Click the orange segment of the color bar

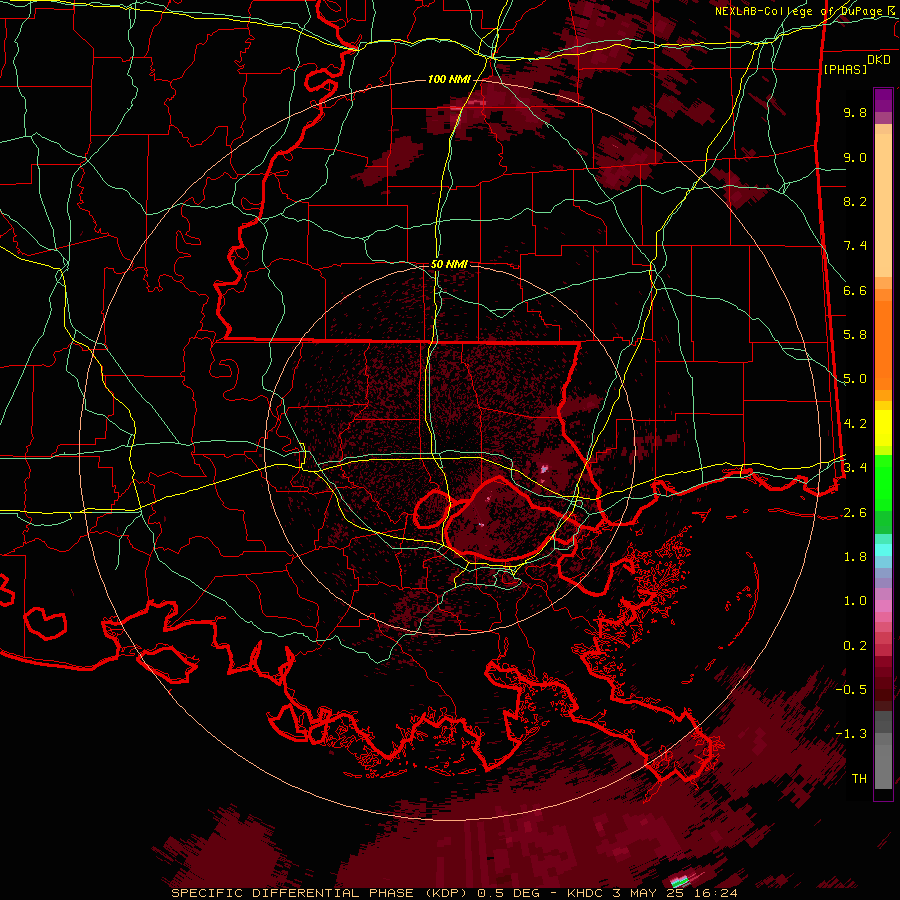883,346
